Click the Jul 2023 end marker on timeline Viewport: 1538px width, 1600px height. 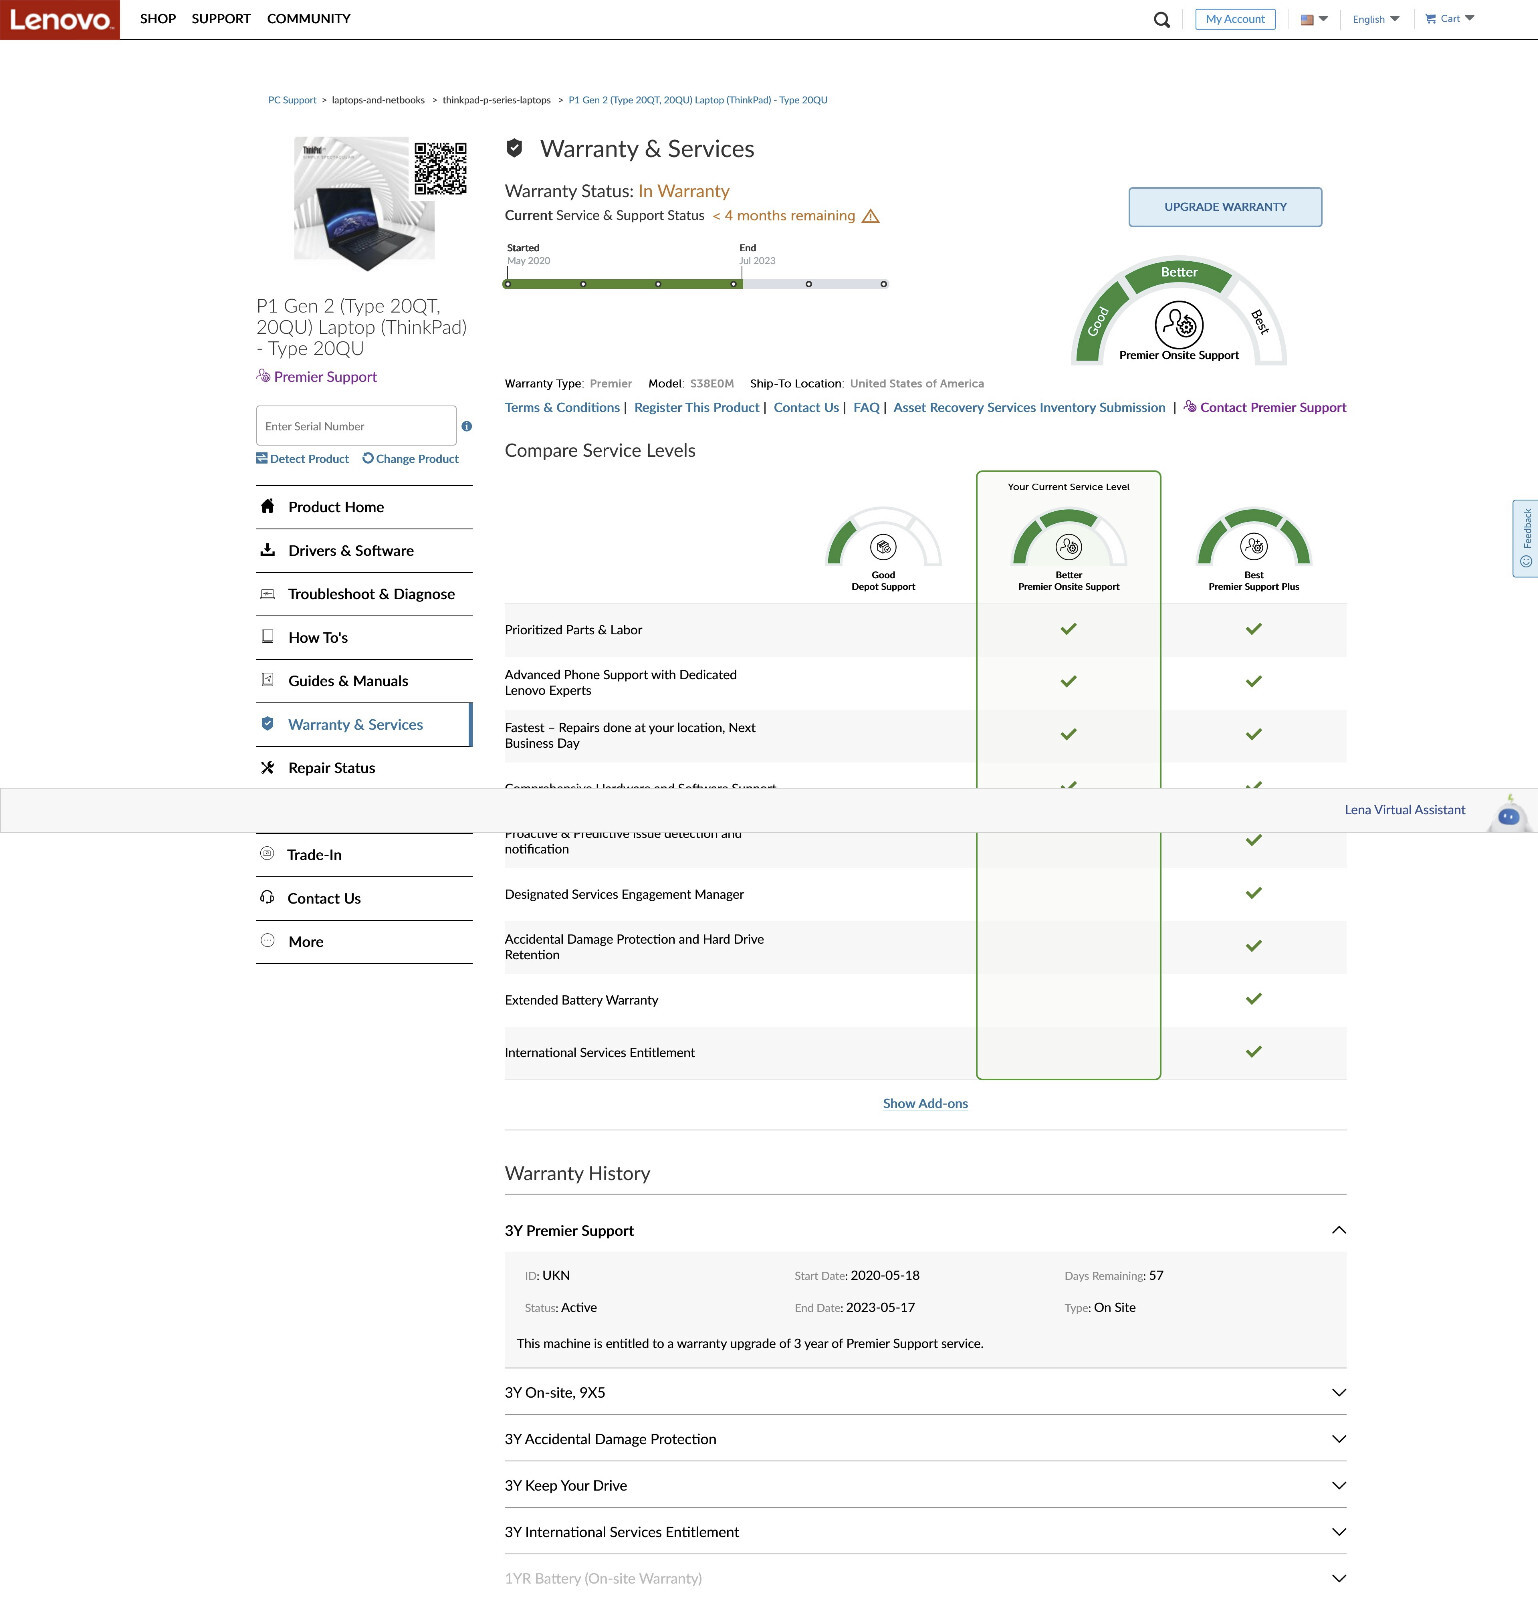point(734,284)
